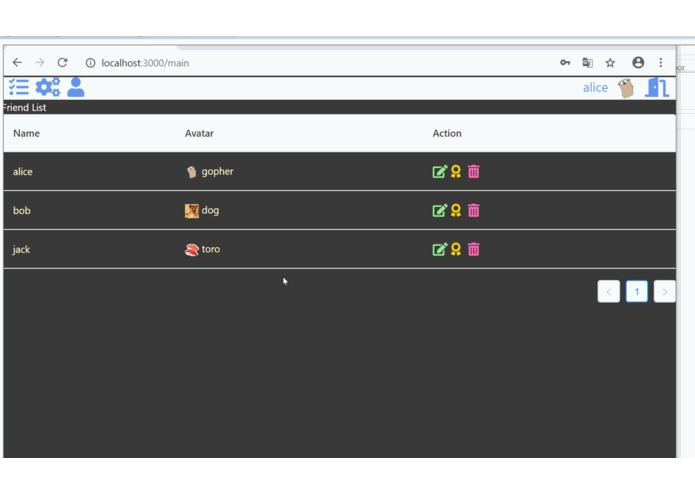Click the toro avatar label text
This screenshot has width=695, height=494.
coord(211,249)
